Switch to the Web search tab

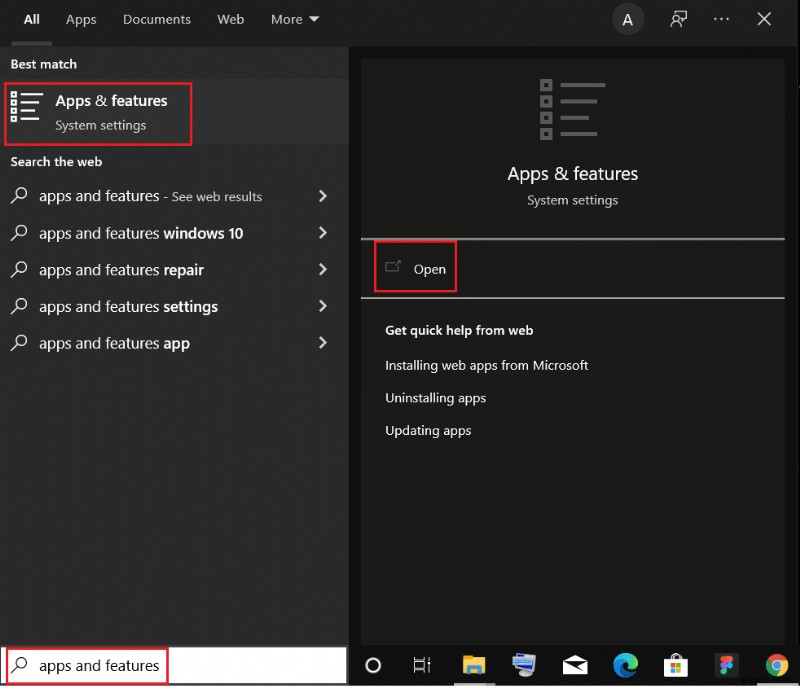coord(230,19)
